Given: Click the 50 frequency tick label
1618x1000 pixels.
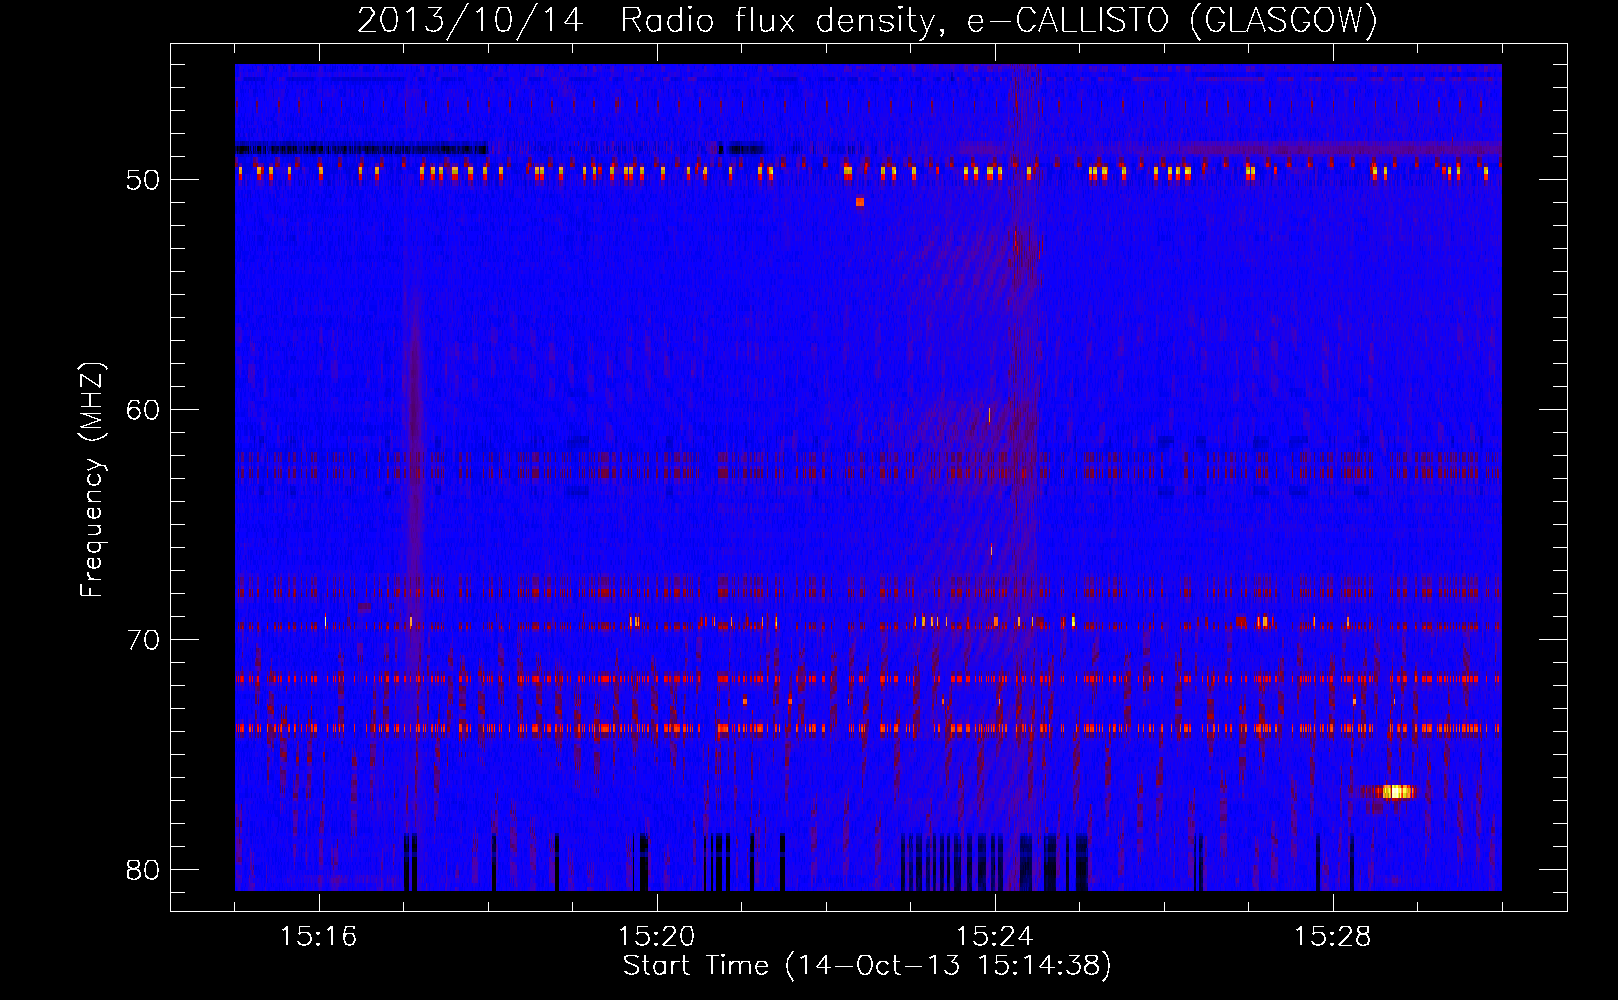Looking at the screenshot, I should (x=143, y=181).
